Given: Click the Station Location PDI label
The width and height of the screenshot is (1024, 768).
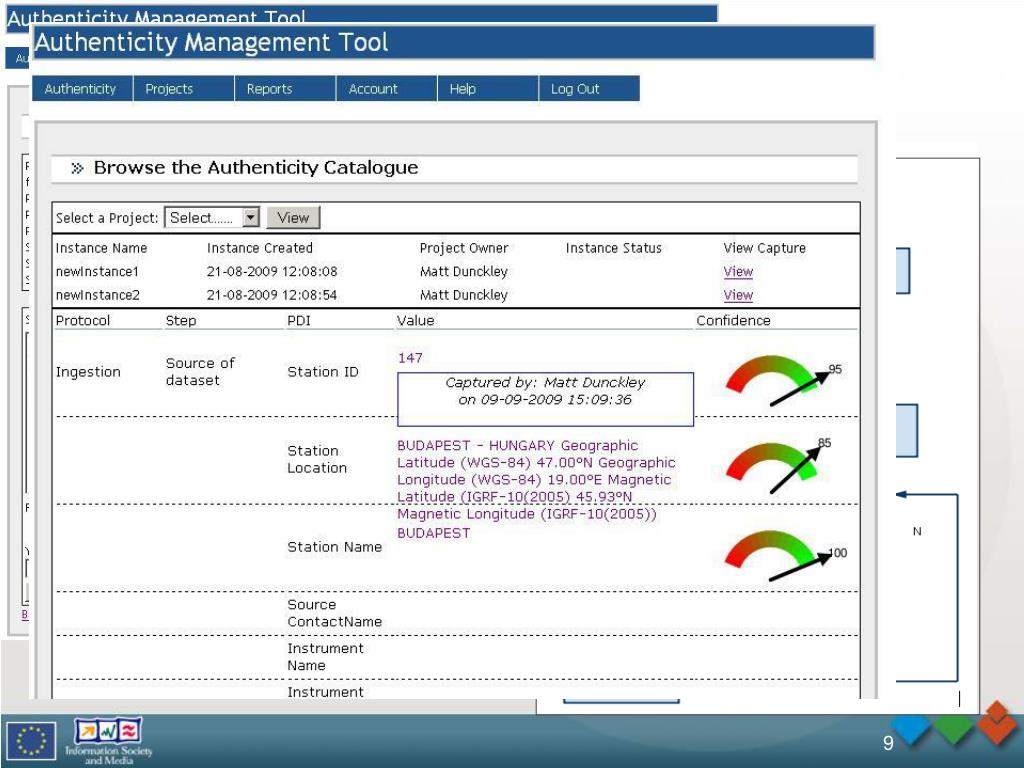Looking at the screenshot, I should tap(317, 459).
